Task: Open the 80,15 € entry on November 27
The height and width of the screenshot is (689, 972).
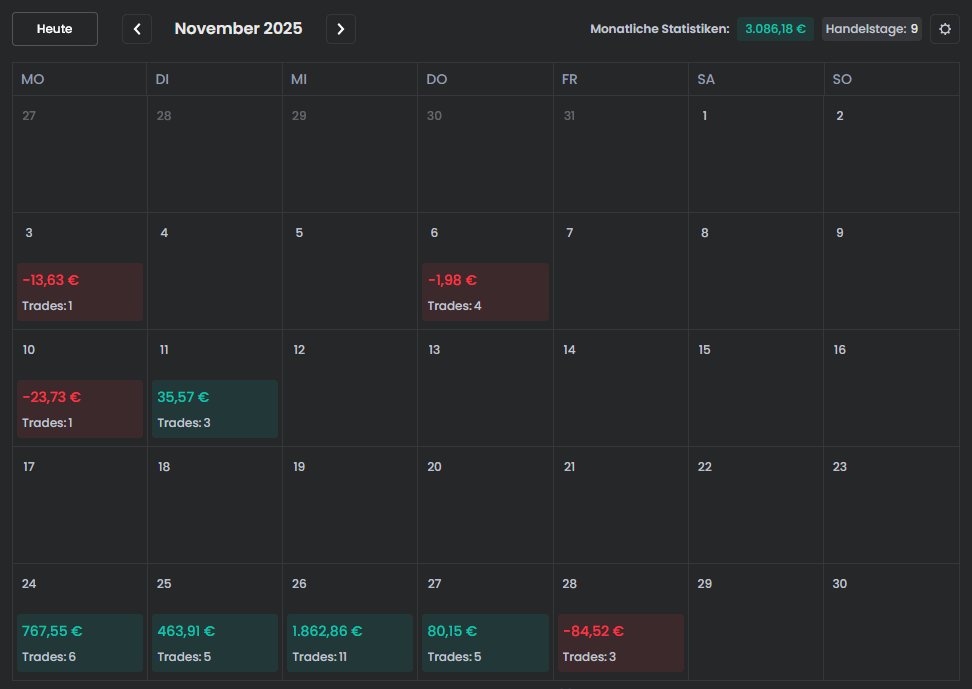Action: coord(485,643)
